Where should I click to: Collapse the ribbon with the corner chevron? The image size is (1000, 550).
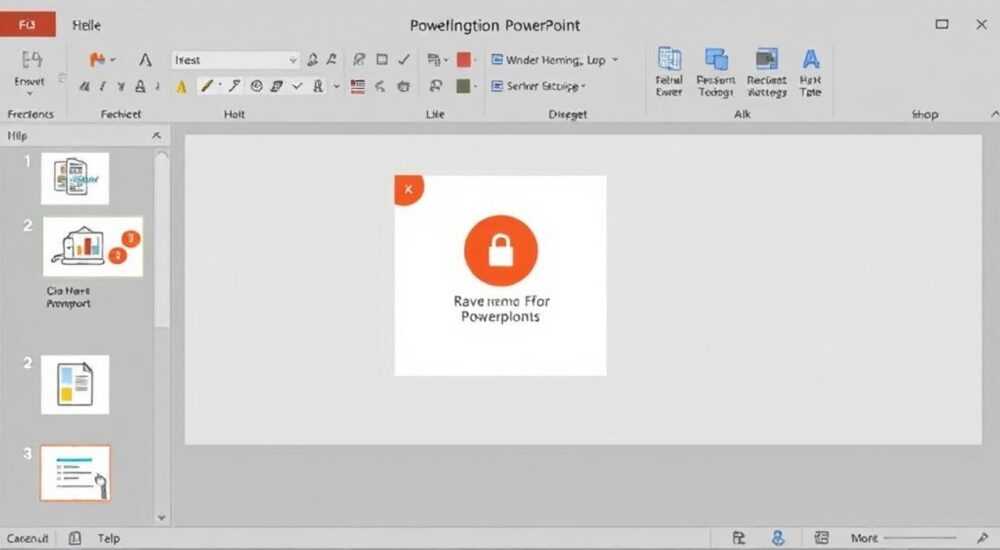point(994,114)
